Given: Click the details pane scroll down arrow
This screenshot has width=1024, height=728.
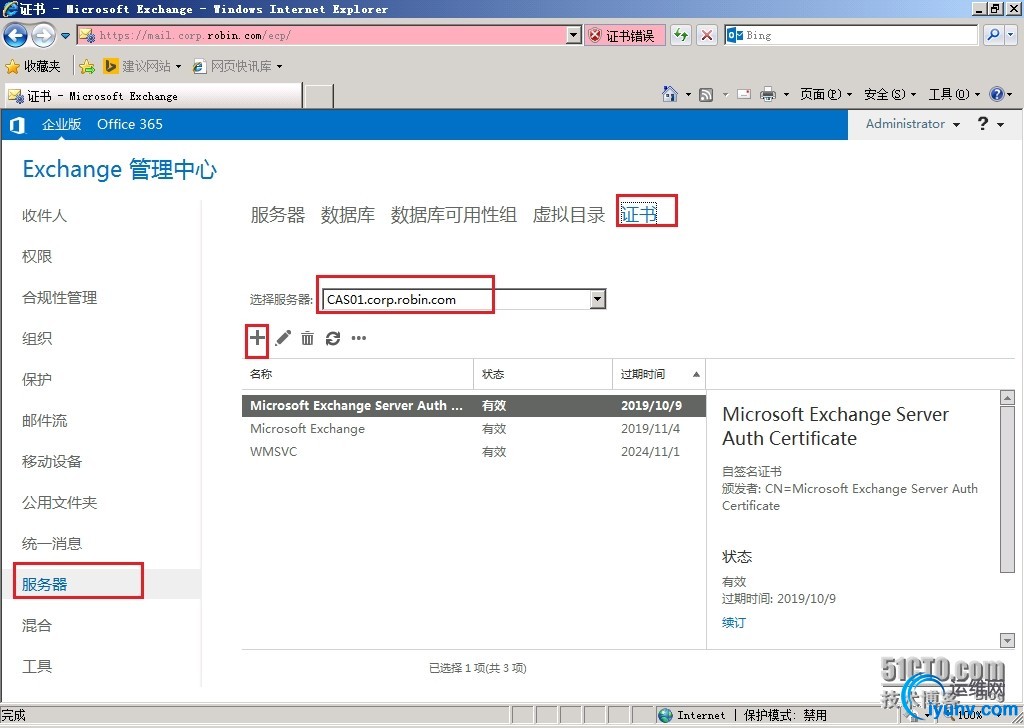Looking at the screenshot, I should click(1007, 641).
